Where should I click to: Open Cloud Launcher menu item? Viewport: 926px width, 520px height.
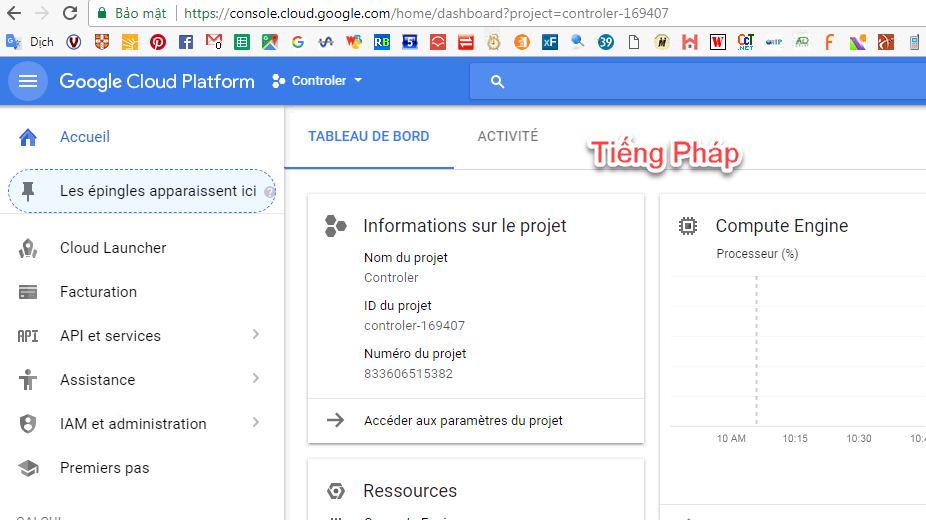tap(113, 248)
